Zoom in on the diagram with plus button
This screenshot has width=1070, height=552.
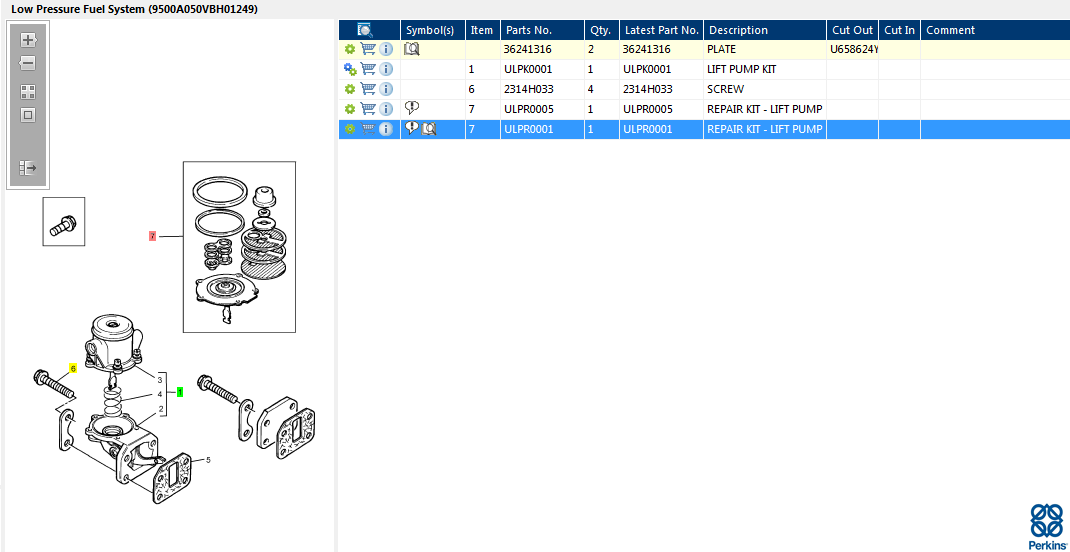click(28, 40)
